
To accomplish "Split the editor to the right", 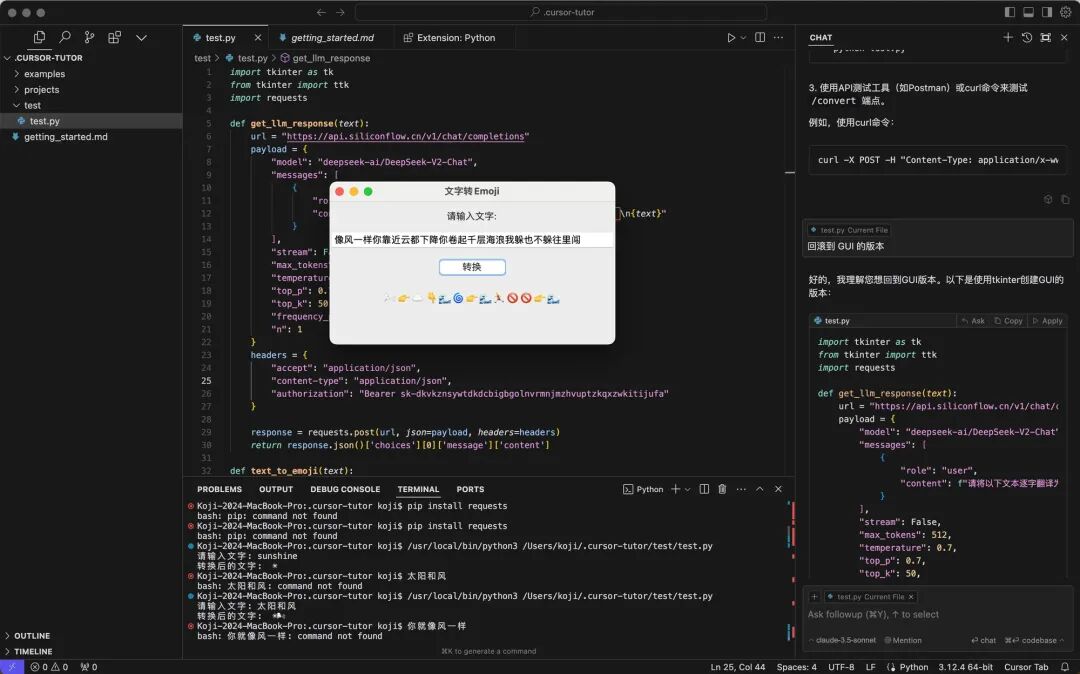I will pyautogui.click(x=760, y=37).
